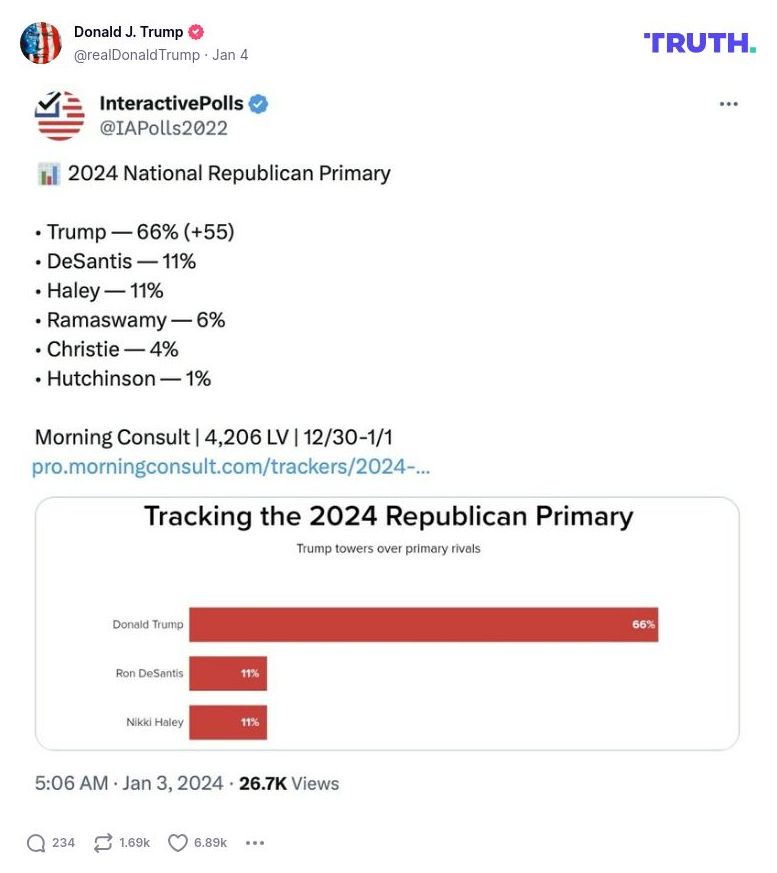
Task: Open the TRUTH logo in the corner
Action: (700, 43)
